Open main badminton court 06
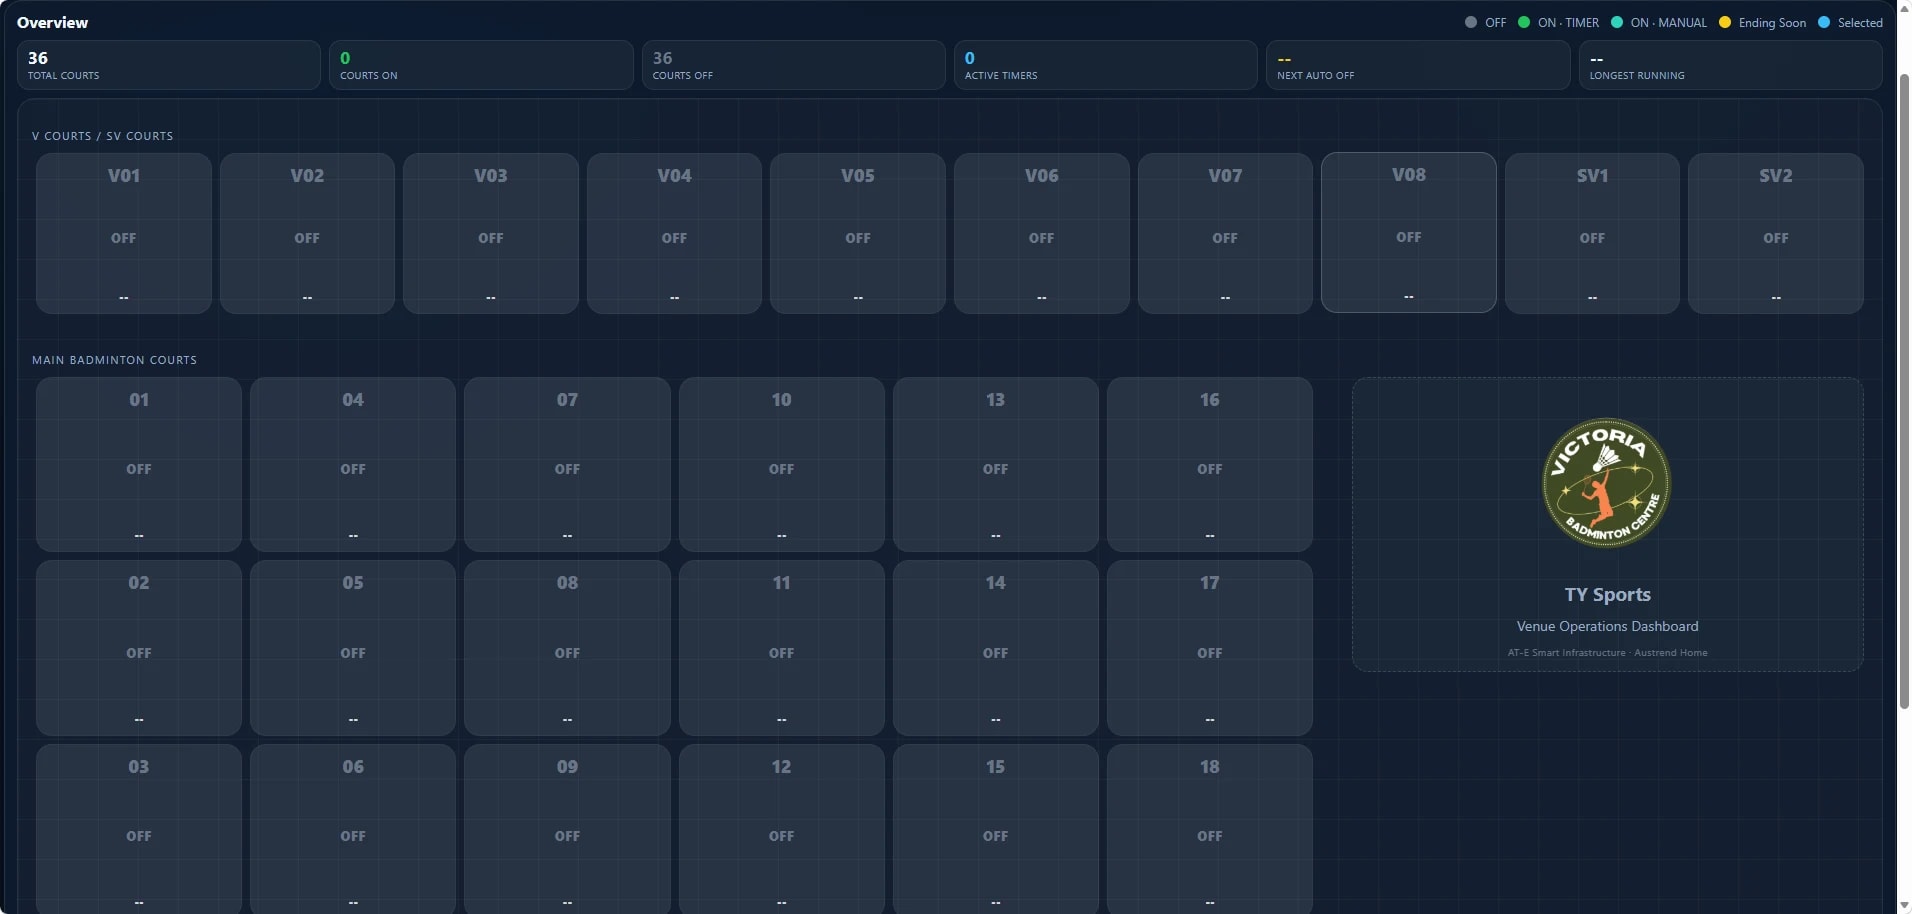The height and width of the screenshot is (914, 1912). [353, 829]
